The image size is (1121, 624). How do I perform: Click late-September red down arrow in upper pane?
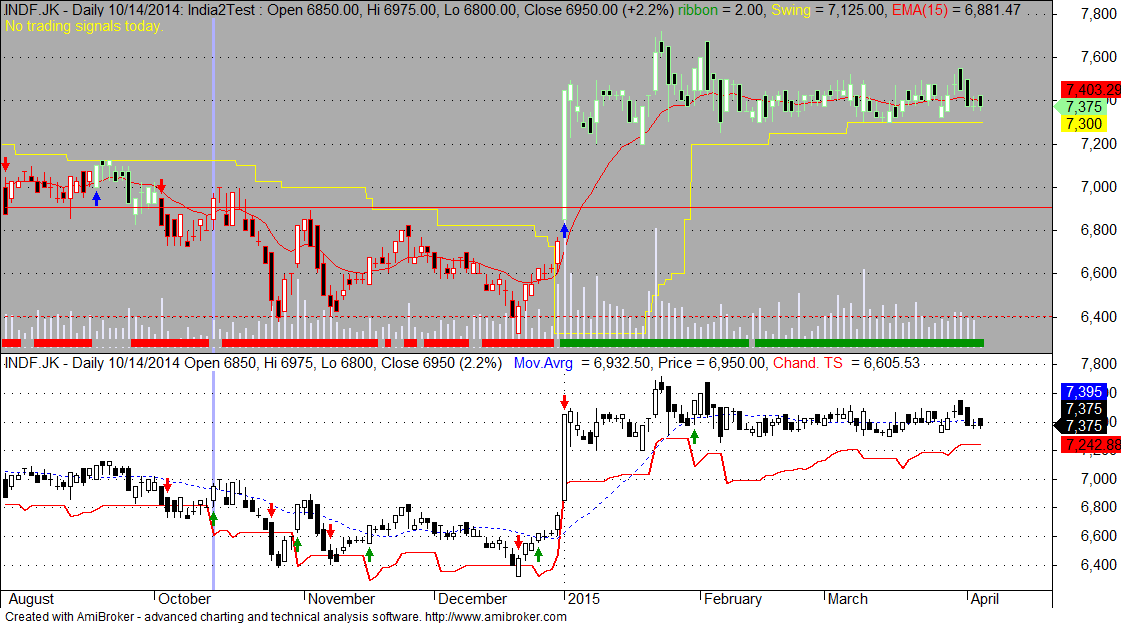click(162, 186)
